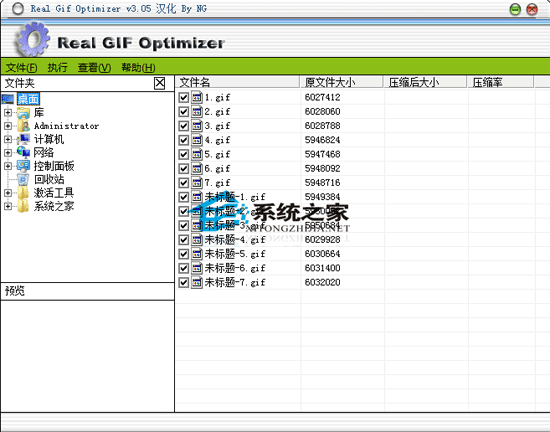Uncheck the checkbox for 6.gif

(183, 168)
